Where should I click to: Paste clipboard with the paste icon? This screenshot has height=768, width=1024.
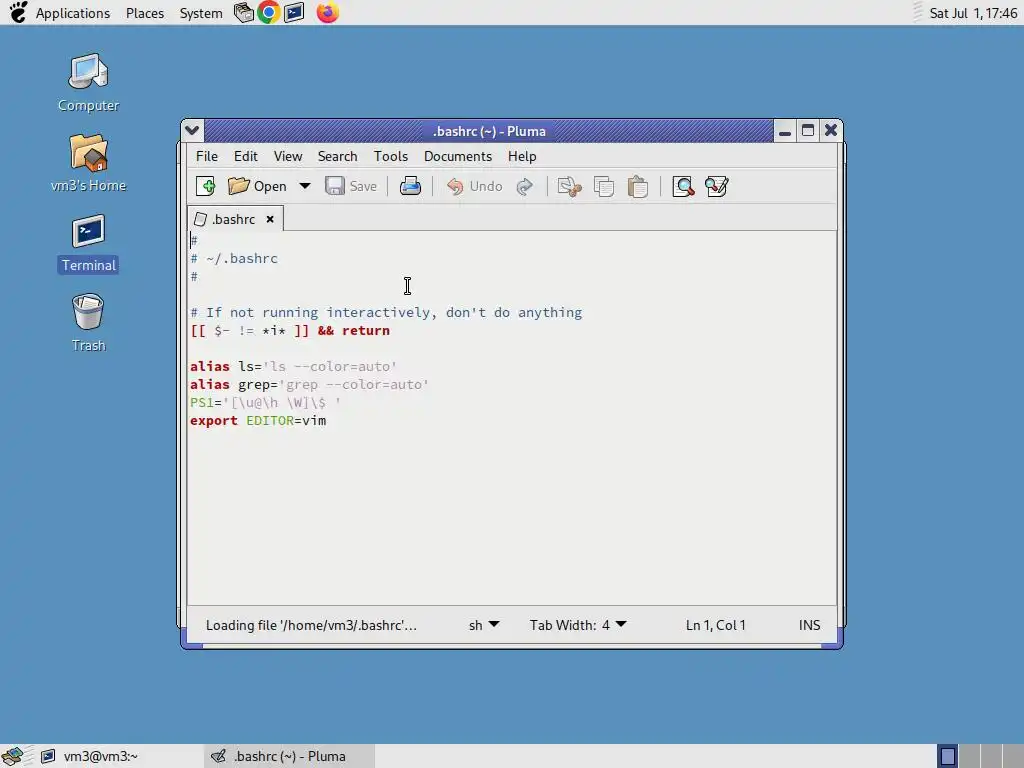point(637,187)
